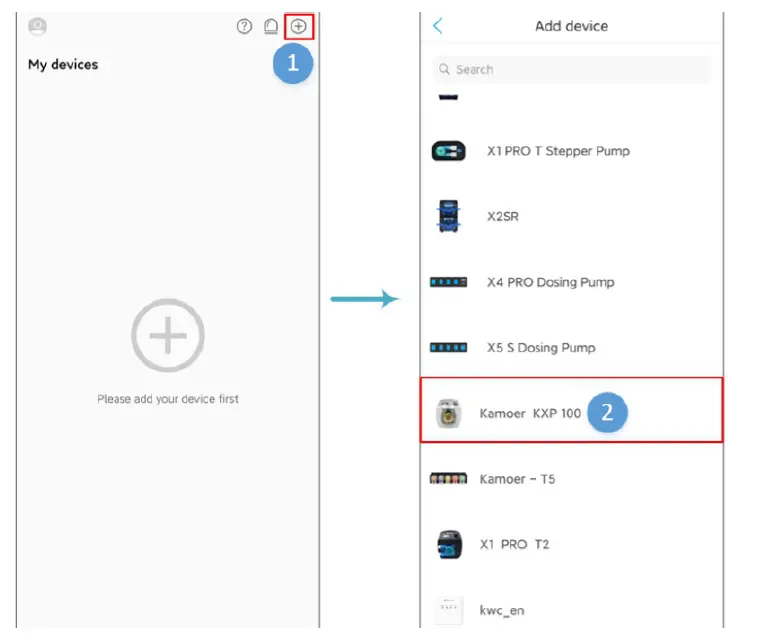Tap the small plus add-device icon

(x=299, y=26)
